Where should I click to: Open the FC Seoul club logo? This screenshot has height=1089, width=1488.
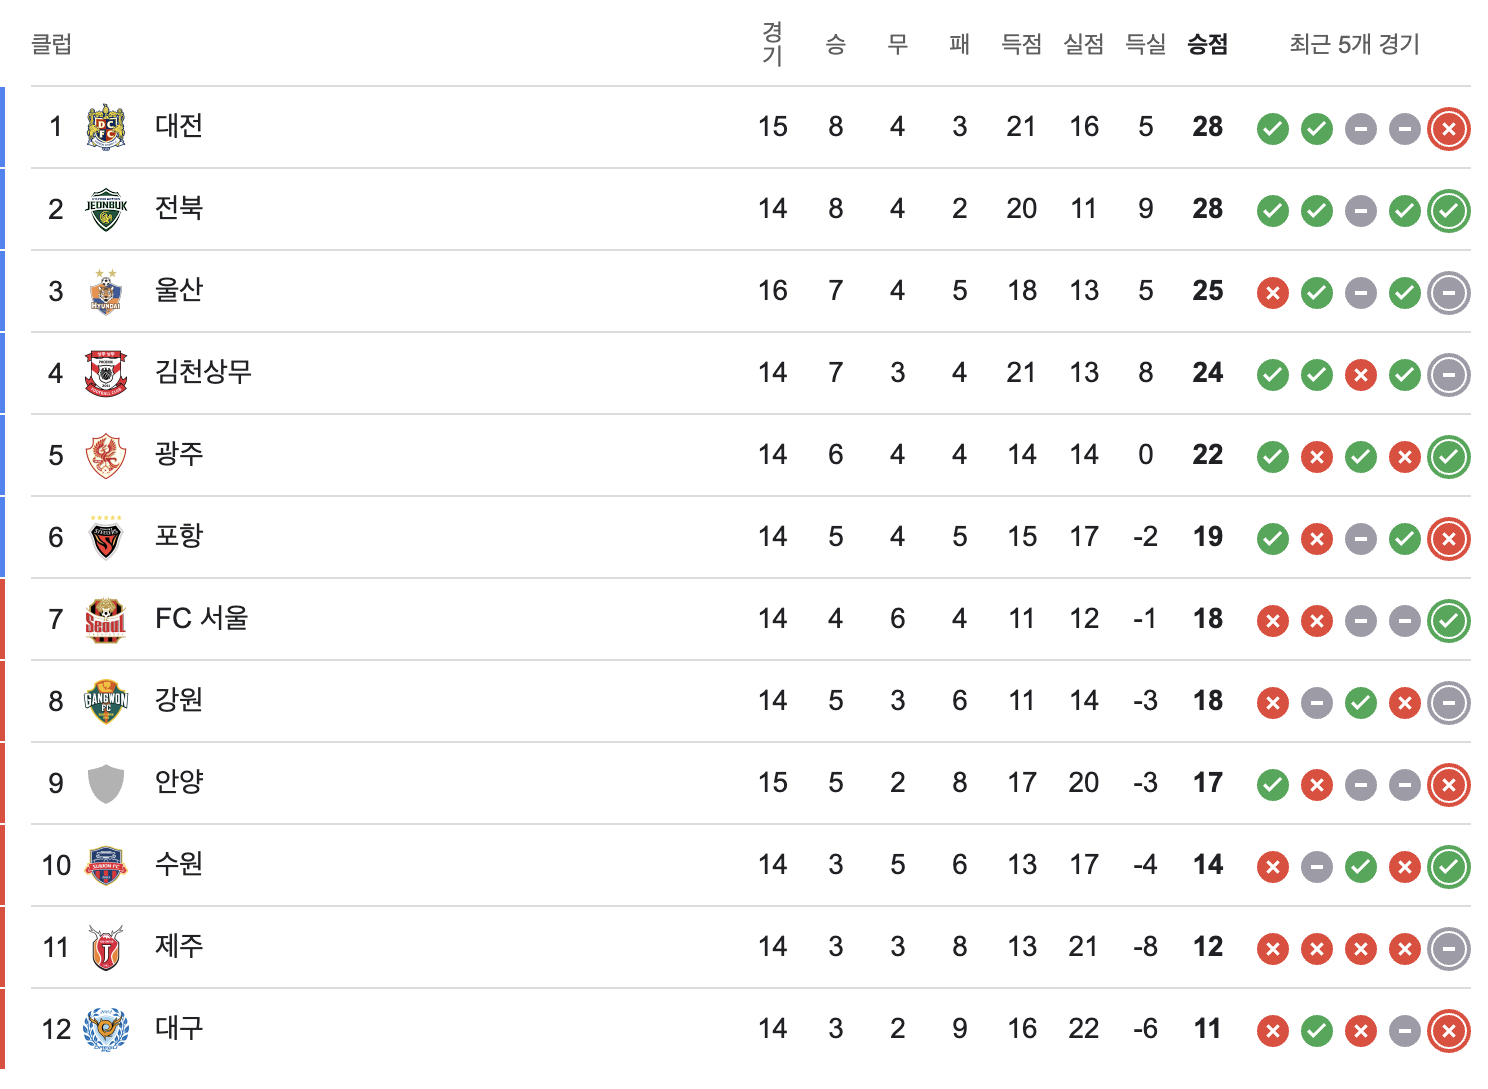click(106, 619)
